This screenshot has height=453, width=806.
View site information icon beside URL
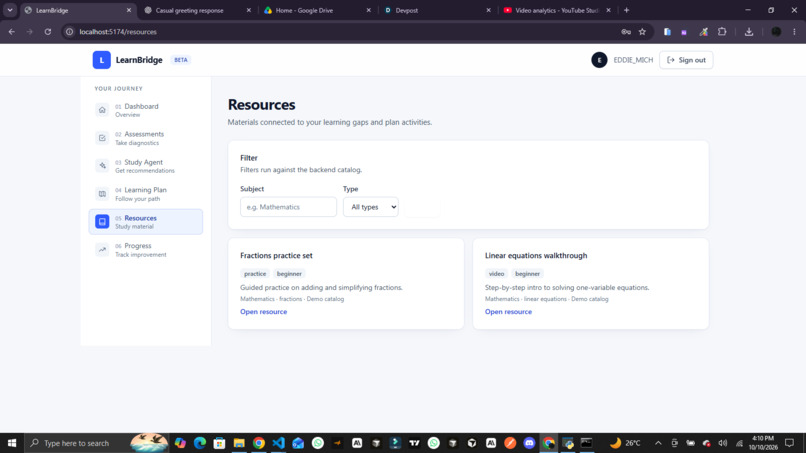click(69, 31)
